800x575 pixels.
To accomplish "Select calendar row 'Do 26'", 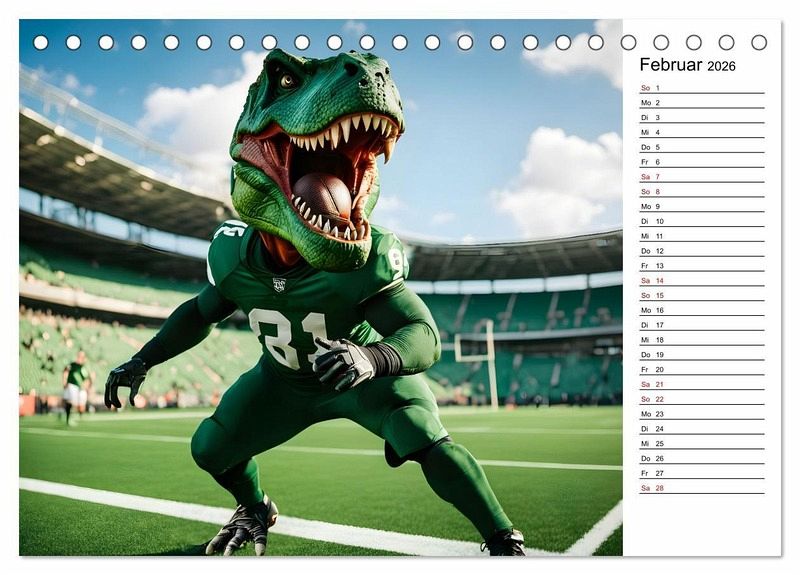I will (x=702, y=458).
